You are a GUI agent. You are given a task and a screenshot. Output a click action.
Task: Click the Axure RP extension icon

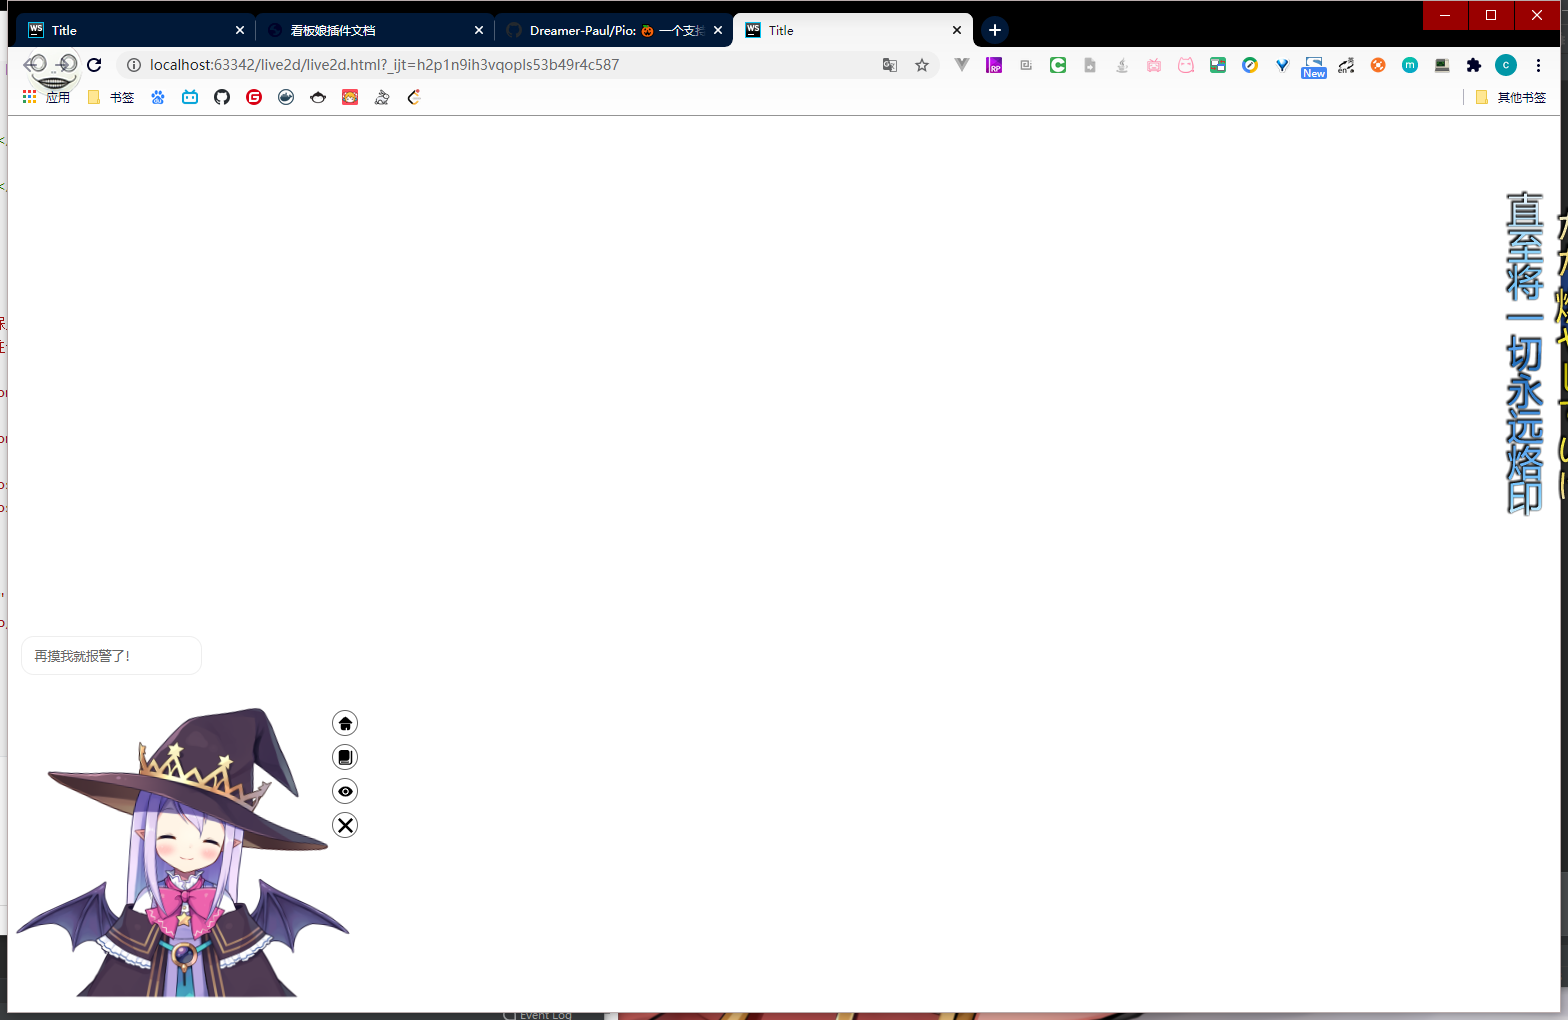pyautogui.click(x=994, y=65)
